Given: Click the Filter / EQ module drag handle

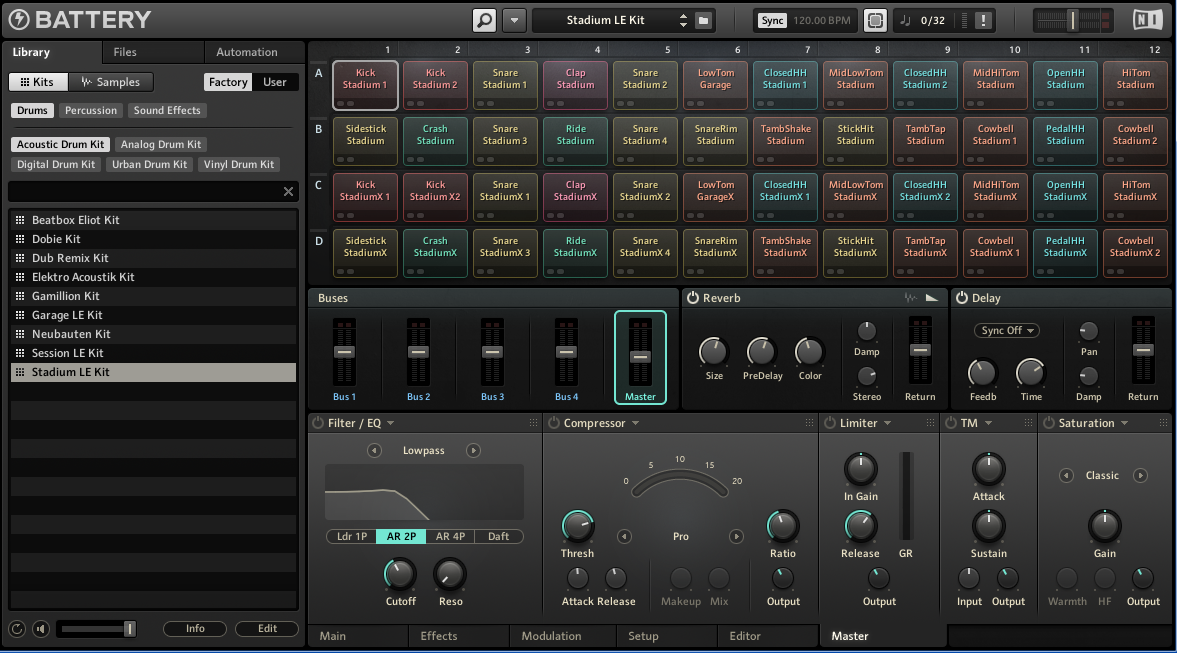Looking at the screenshot, I should pyautogui.click(x=534, y=423).
